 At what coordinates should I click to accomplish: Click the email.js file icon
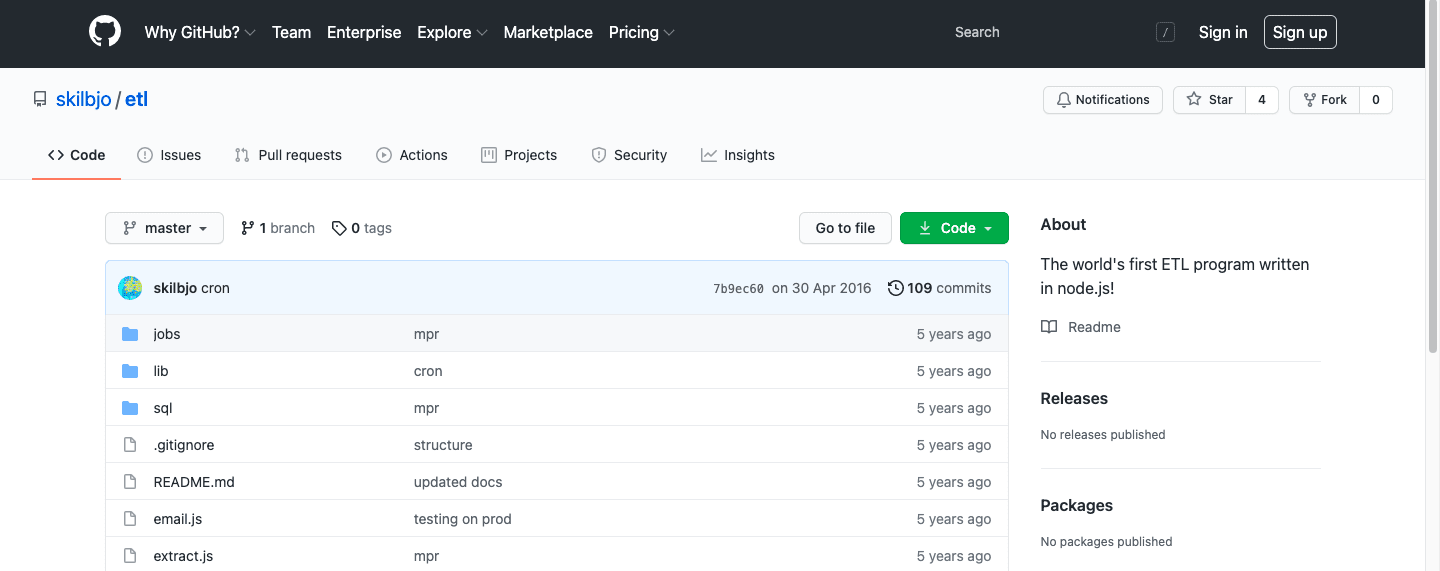click(x=129, y=519)
